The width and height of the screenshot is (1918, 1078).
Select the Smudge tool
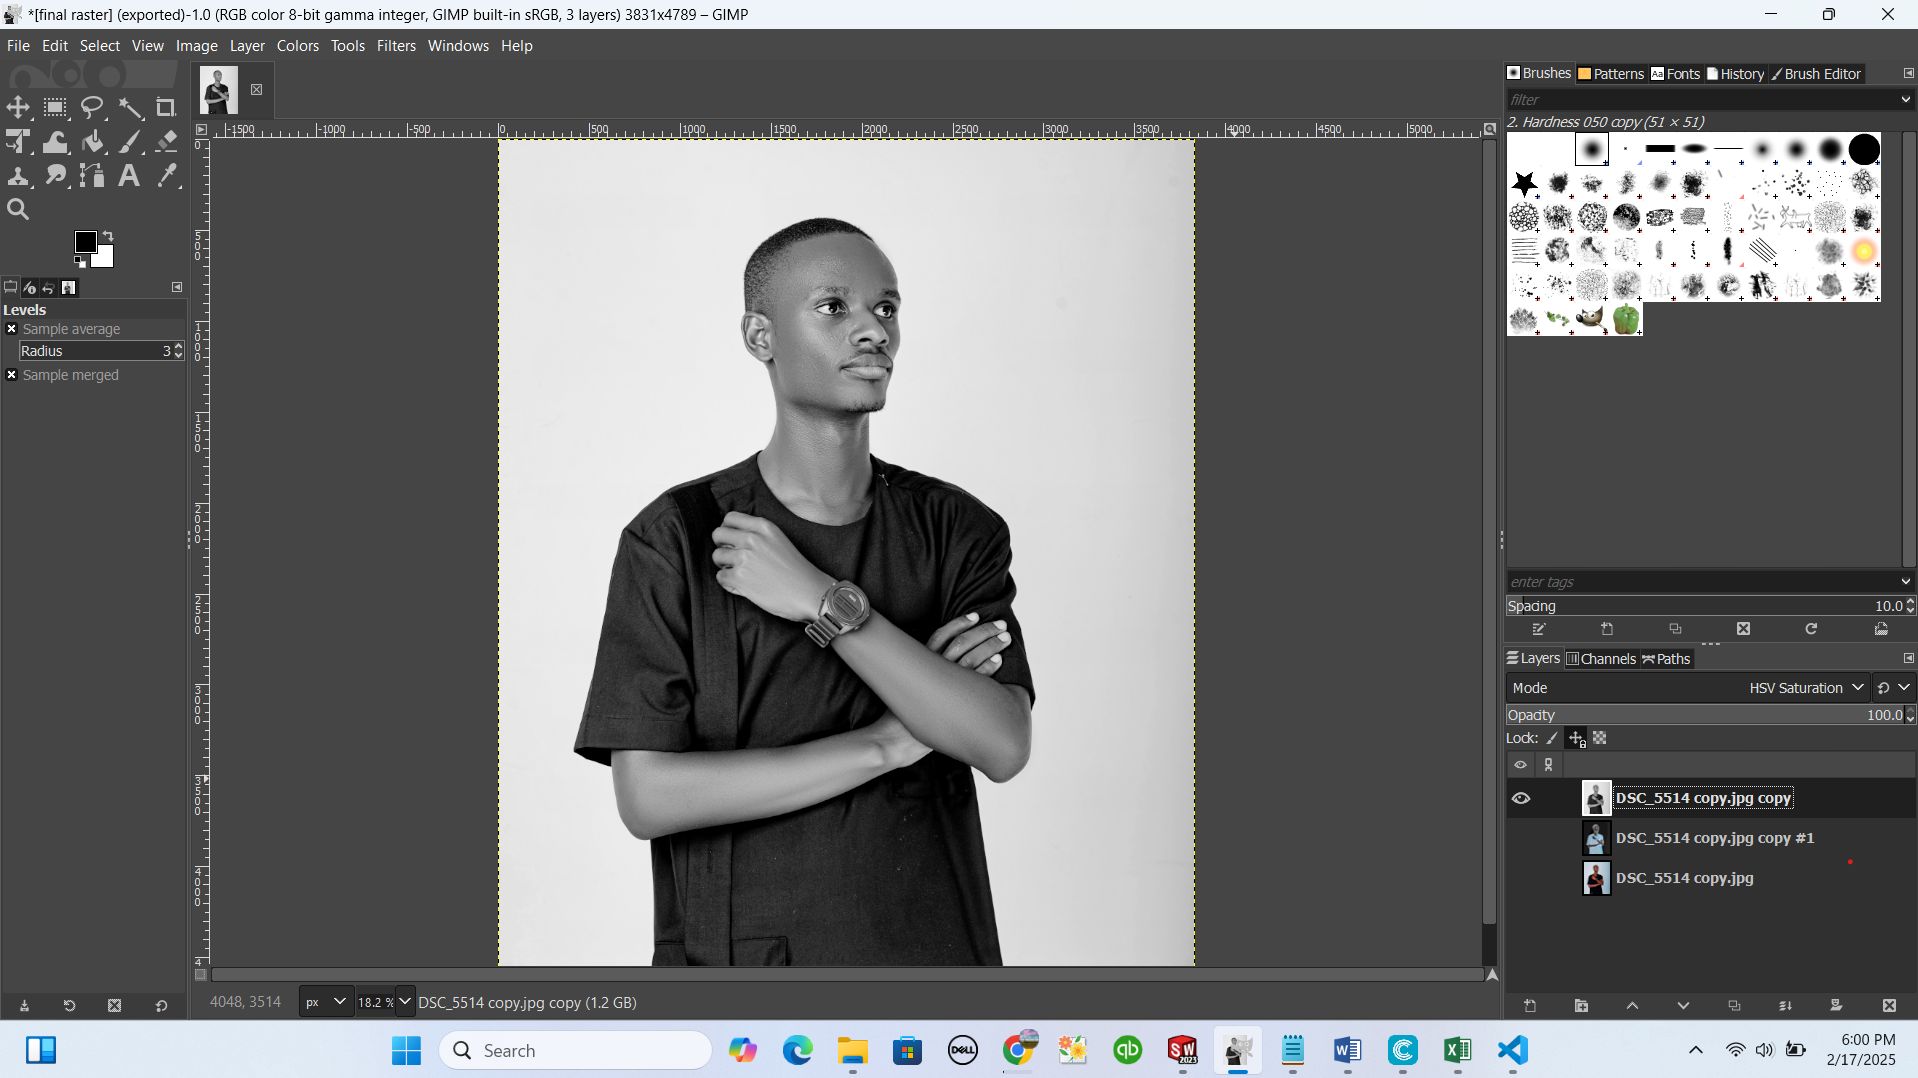click(x=55, y=176)
